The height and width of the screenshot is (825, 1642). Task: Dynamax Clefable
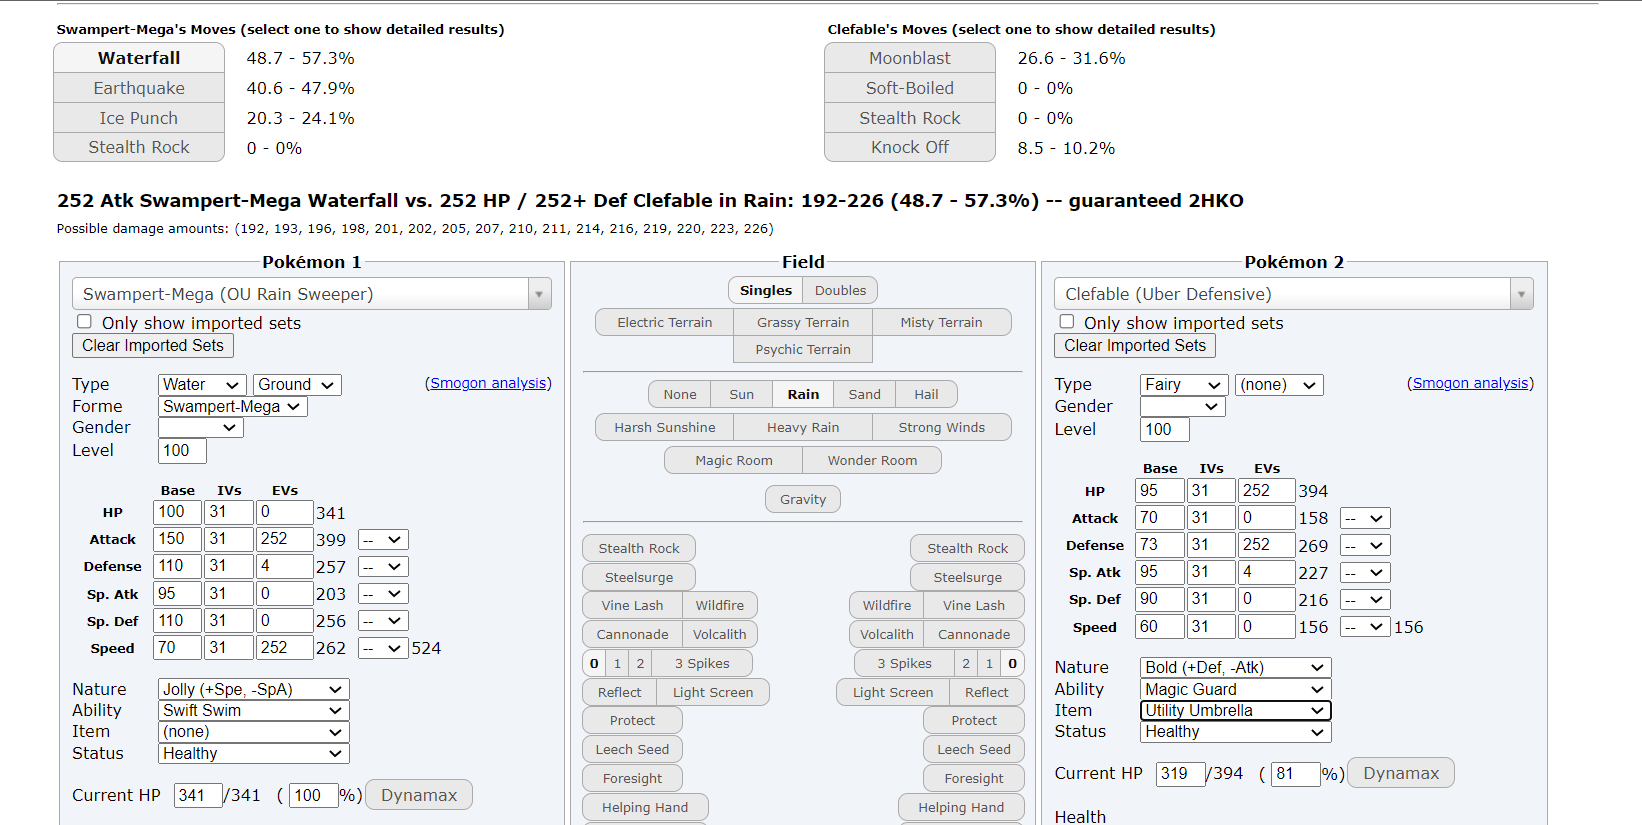click(x=1401, y=773)
